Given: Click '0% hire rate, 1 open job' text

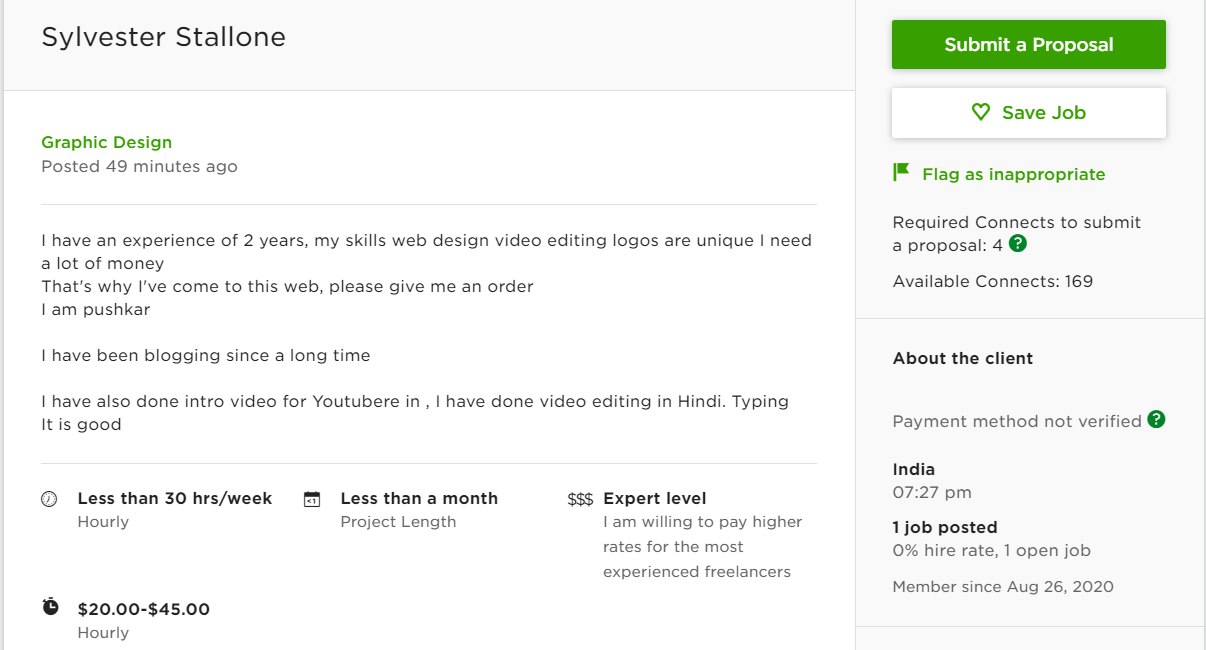Looking at the screenshot, I should pyautogui.click(x=992, y=550).
